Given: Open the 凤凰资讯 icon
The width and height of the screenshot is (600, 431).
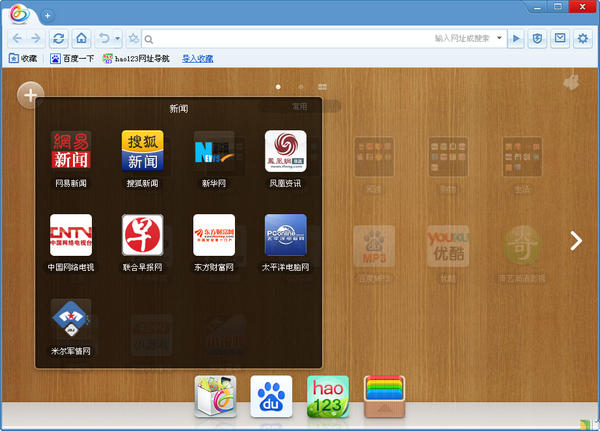Looking at the screenshot, I should pyautogui.click(x=285, y=151).
